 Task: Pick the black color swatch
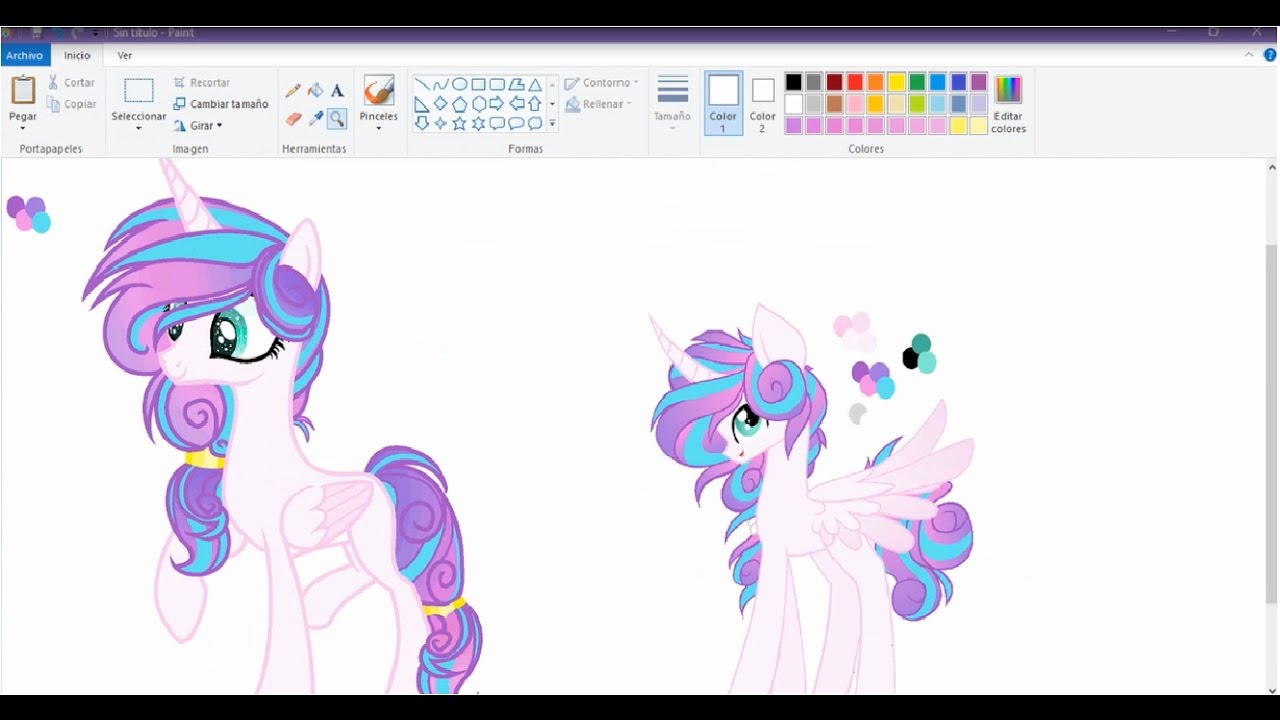(793, 82)
